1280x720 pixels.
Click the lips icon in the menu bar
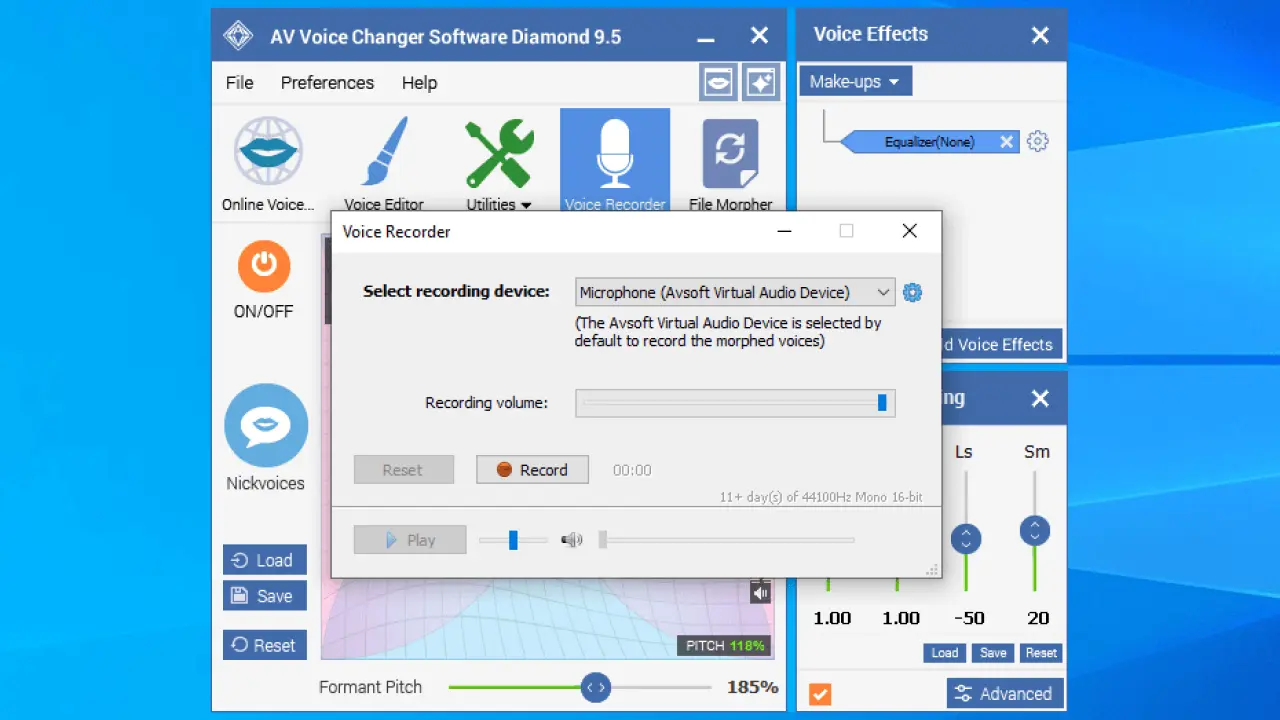tap(718, 83)
